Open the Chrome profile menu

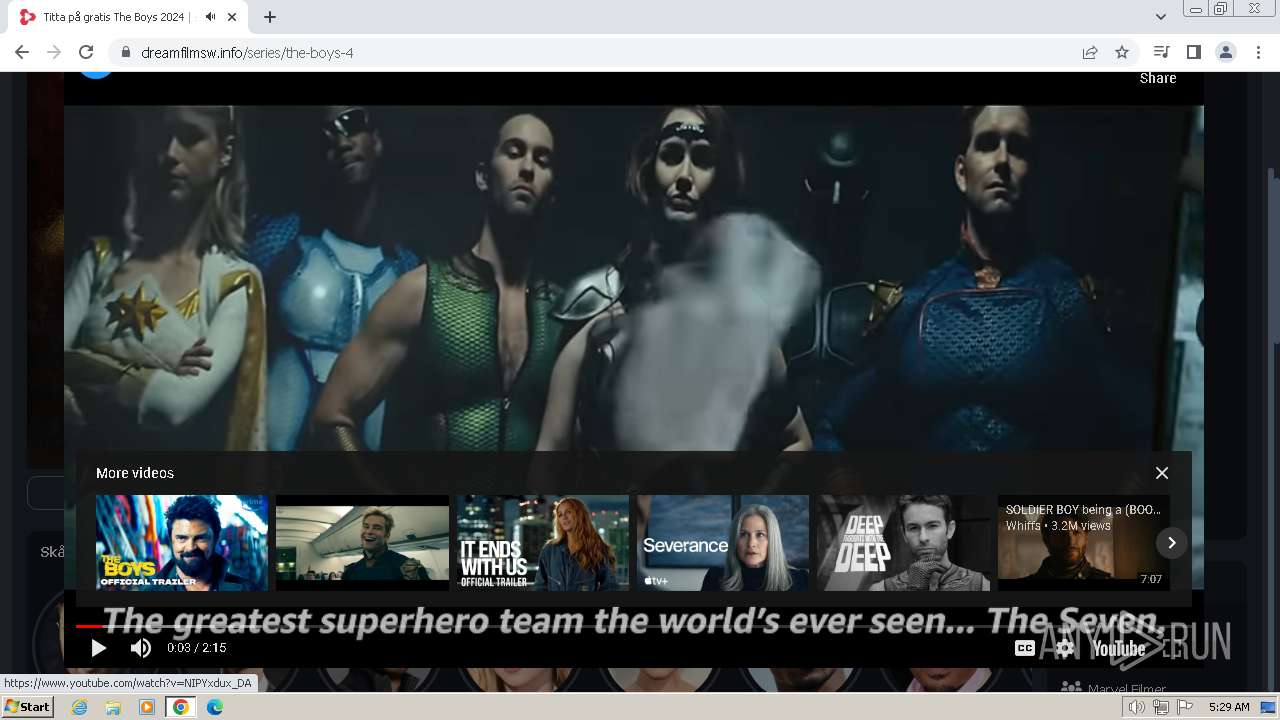click(x=1225, y=52)
